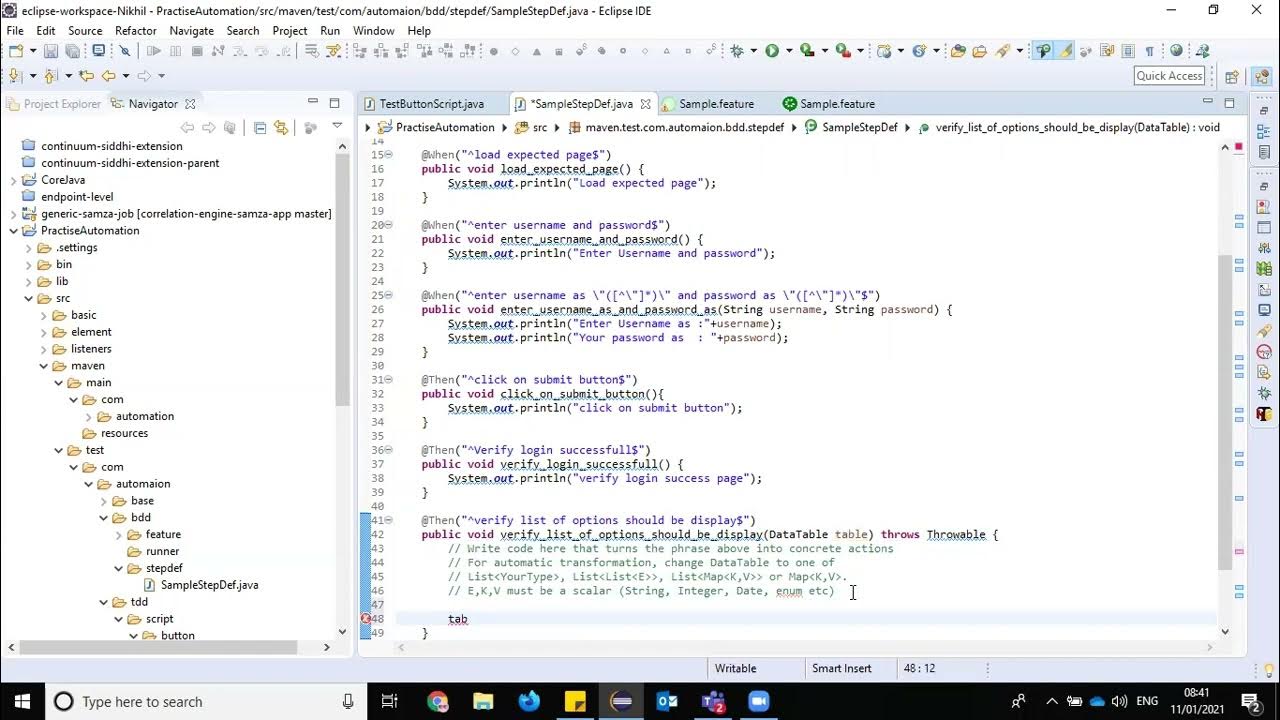Click the Last Edit Location icon

pyautogui.click(x=86, y=75)
